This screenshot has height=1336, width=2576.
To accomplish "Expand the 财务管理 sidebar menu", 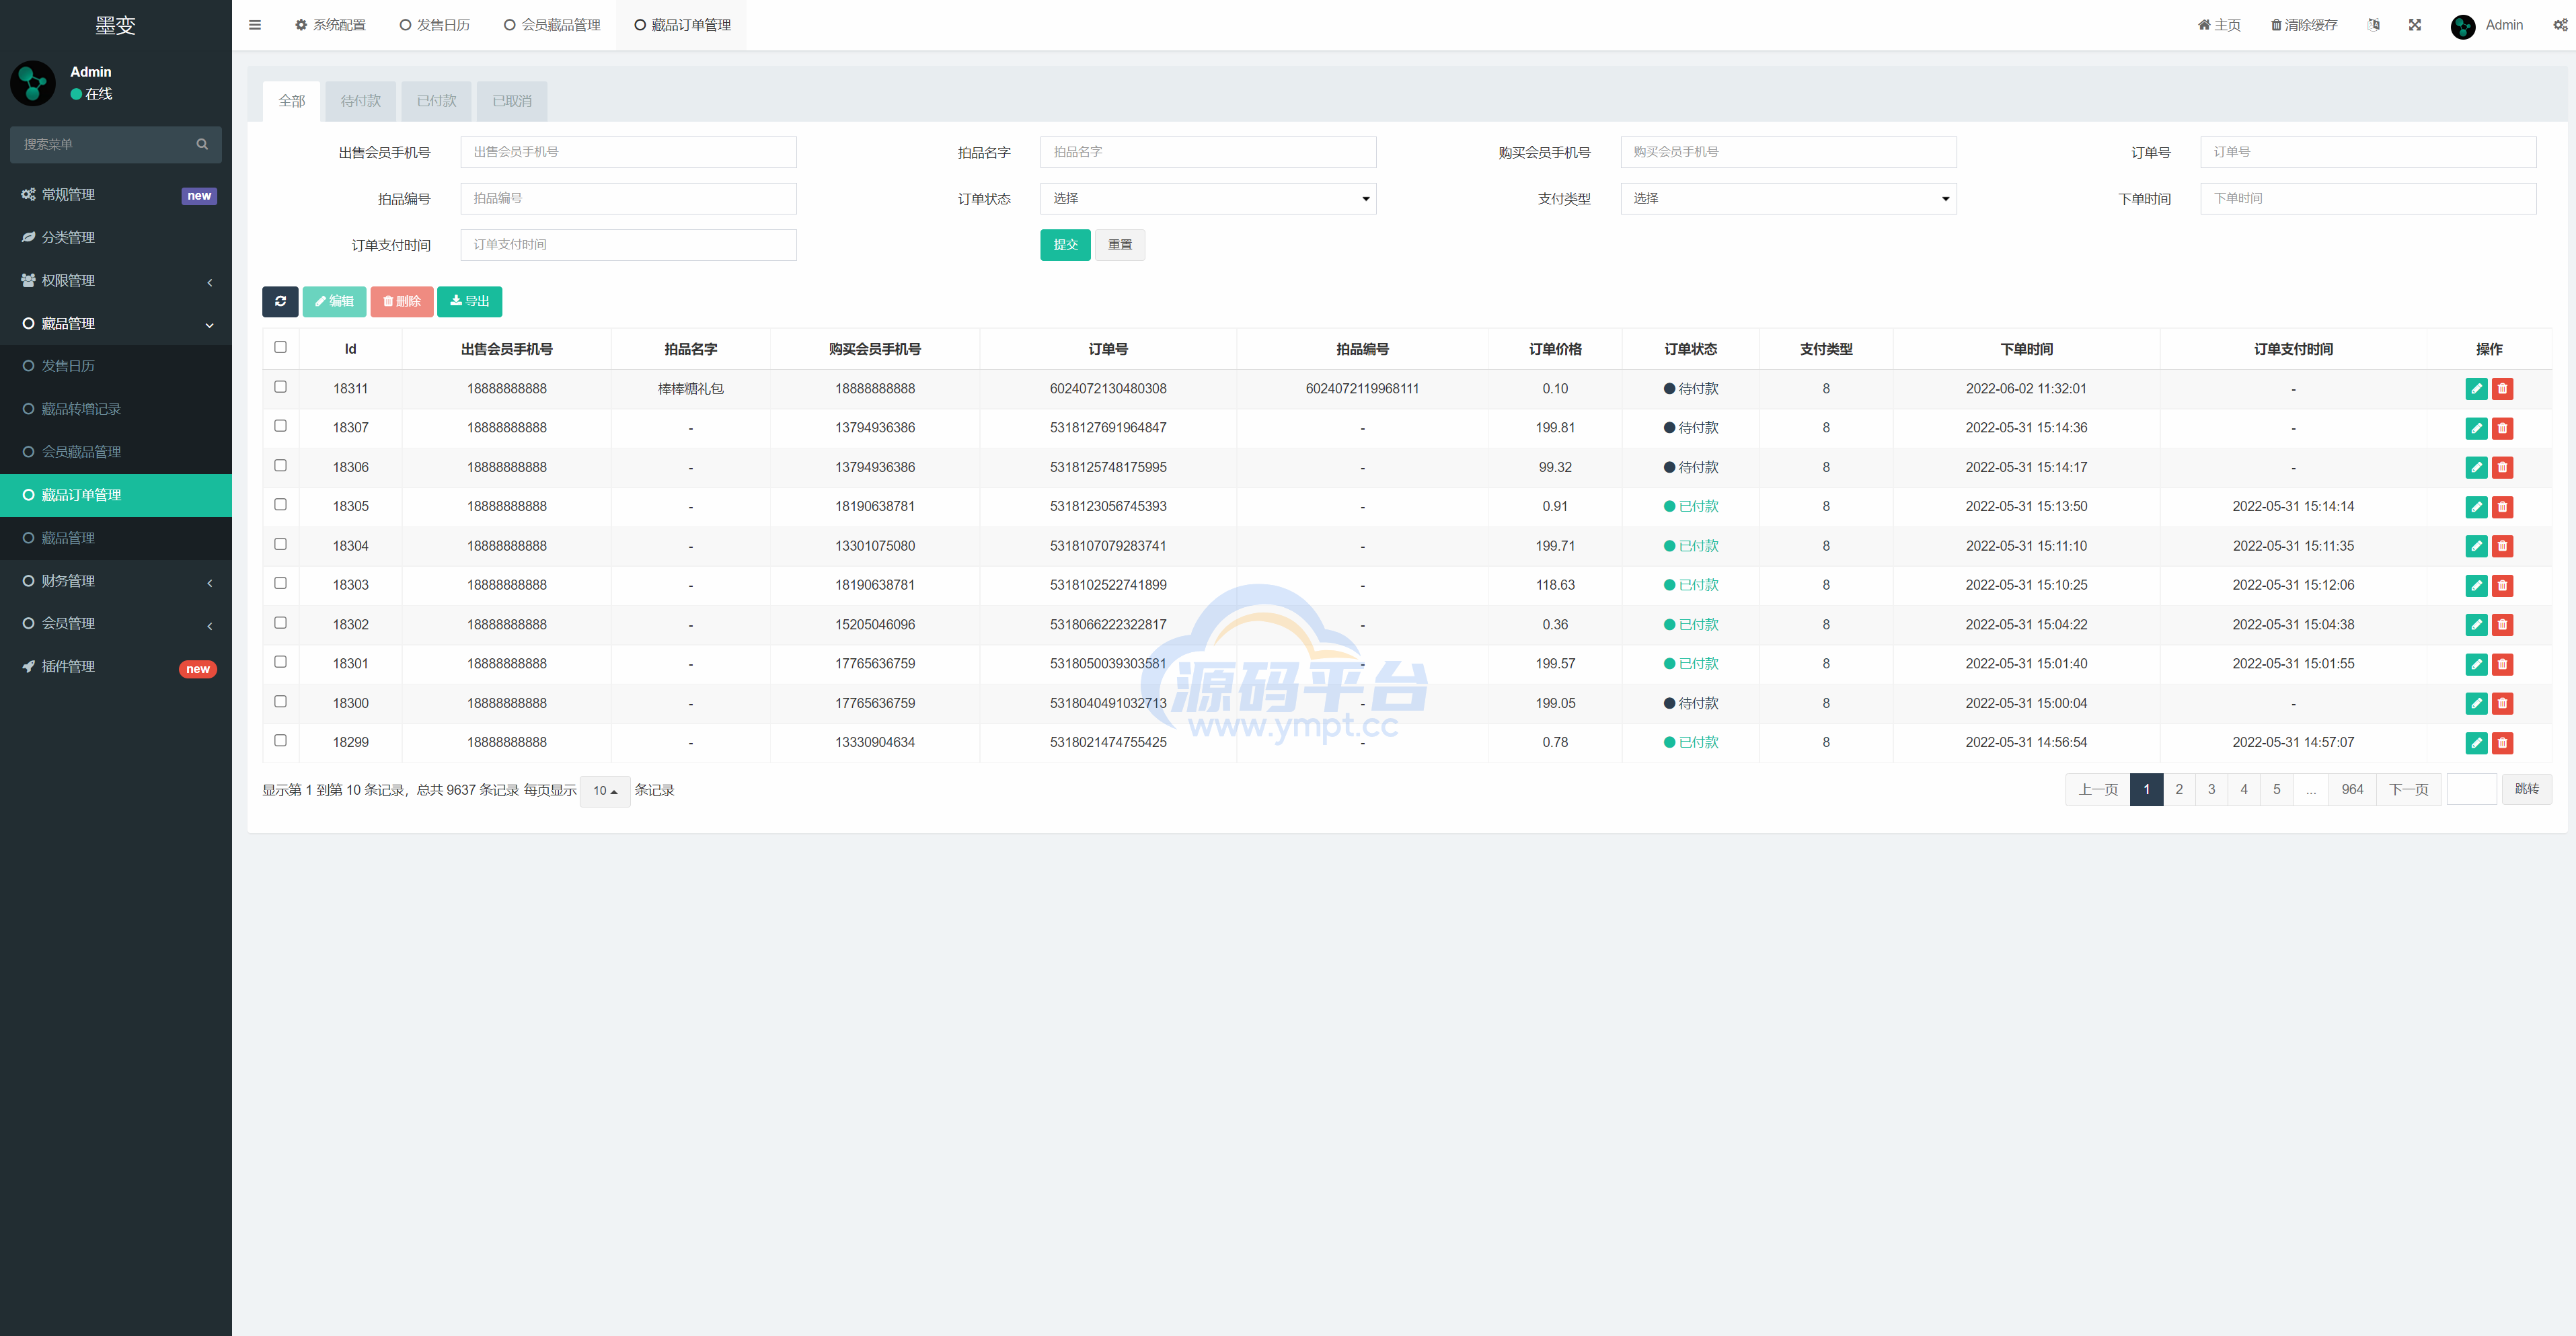I will tap(116, 581).
